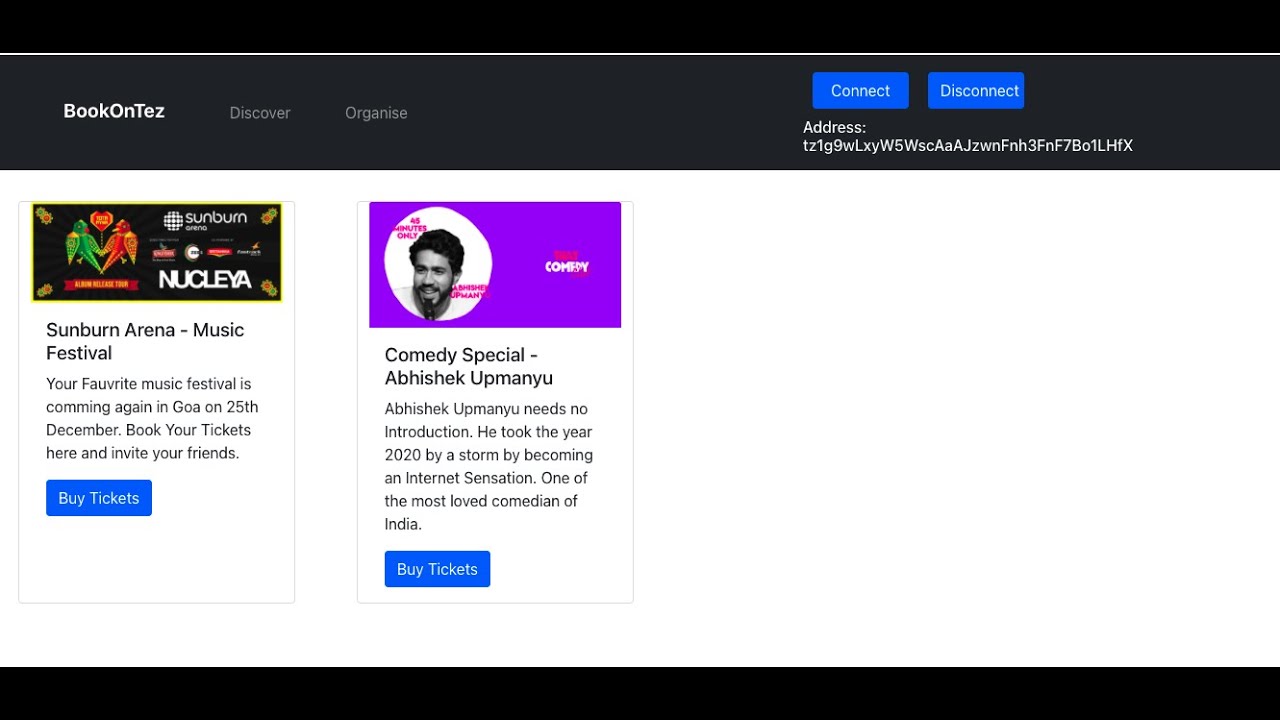Buy Tickets for Sunburn Arena festival
The width and height of the screenshot is (1280, 720).
pos(99,498)
